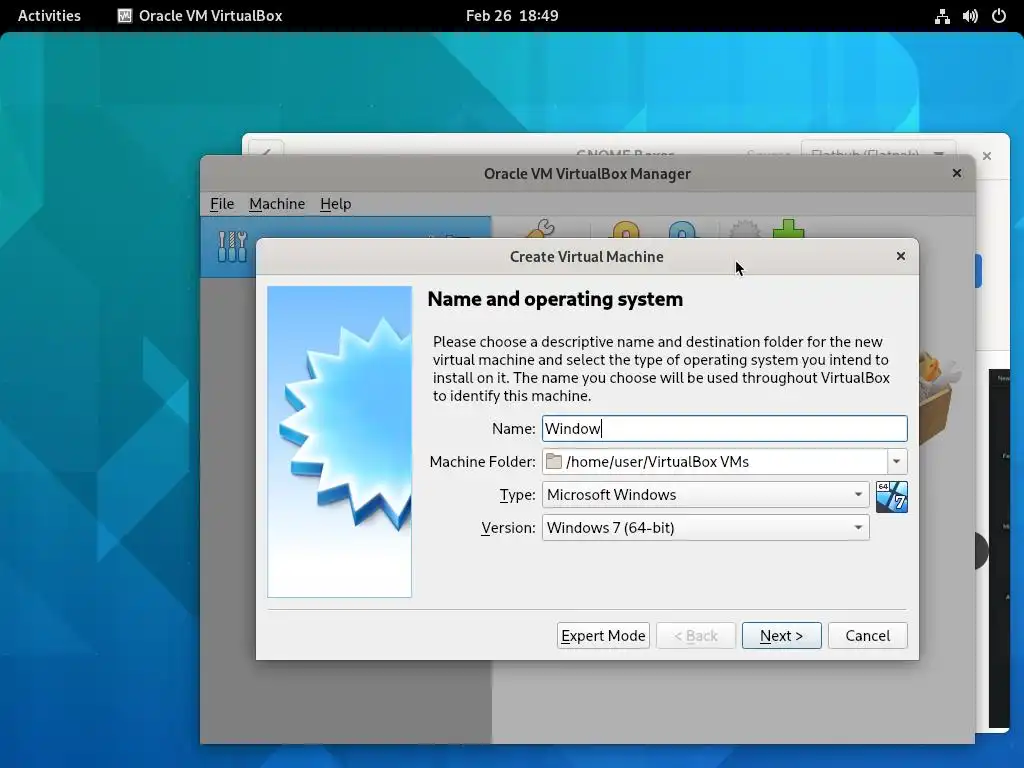Click the green Add toolbar icon

point(788,229)
